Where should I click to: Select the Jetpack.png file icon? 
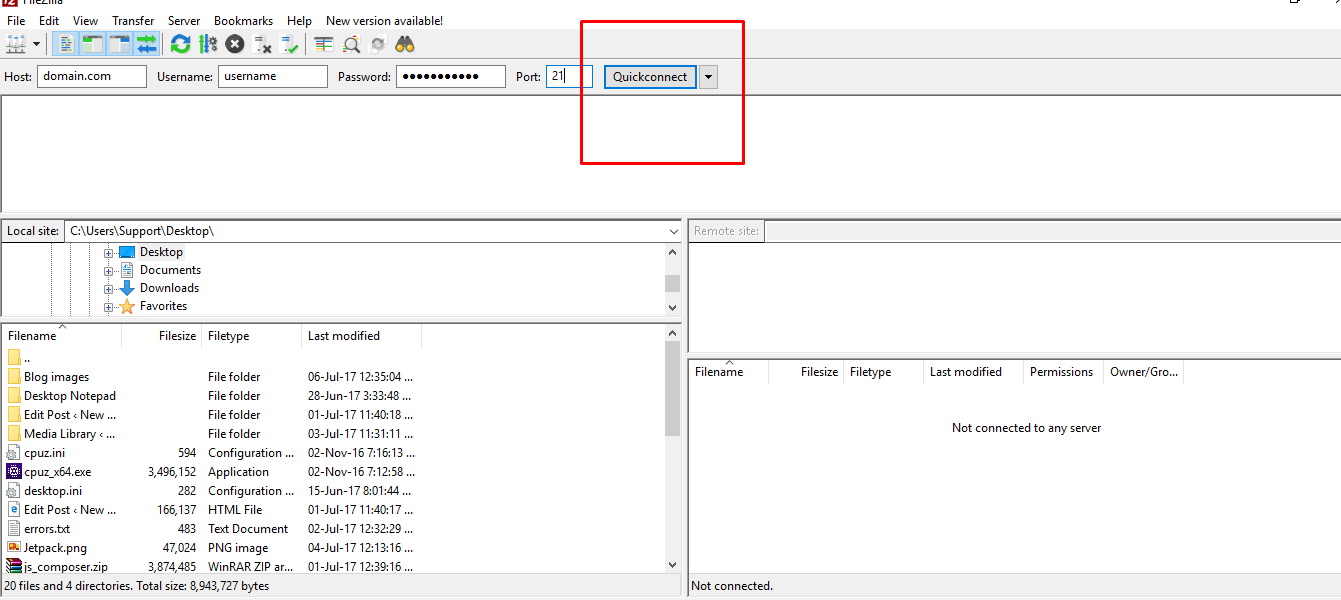[x=14, y=548]
